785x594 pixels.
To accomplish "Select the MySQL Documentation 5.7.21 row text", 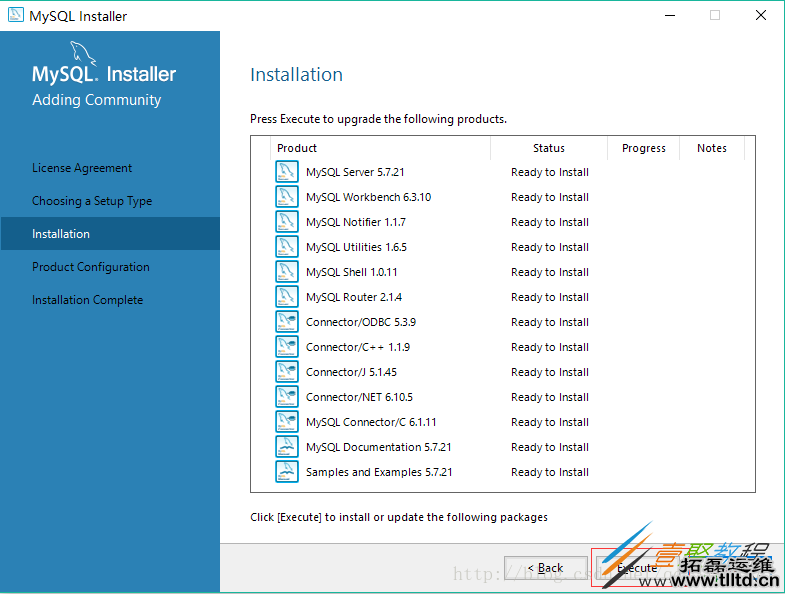I will coord(378,447).
